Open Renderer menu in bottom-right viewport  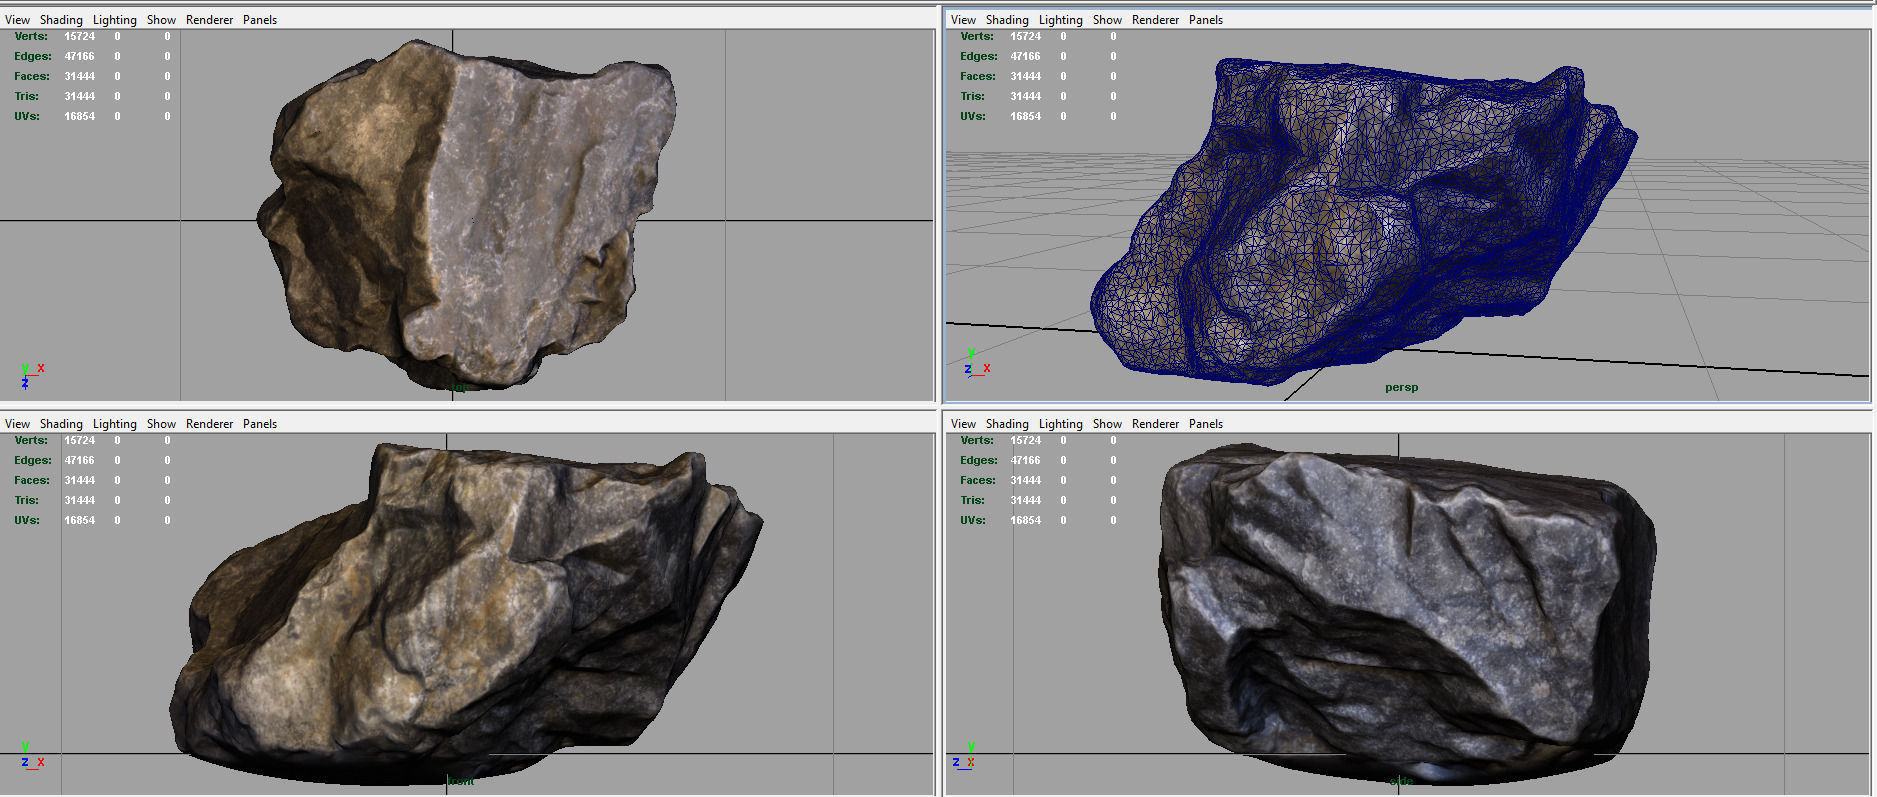pos(1155,424)
